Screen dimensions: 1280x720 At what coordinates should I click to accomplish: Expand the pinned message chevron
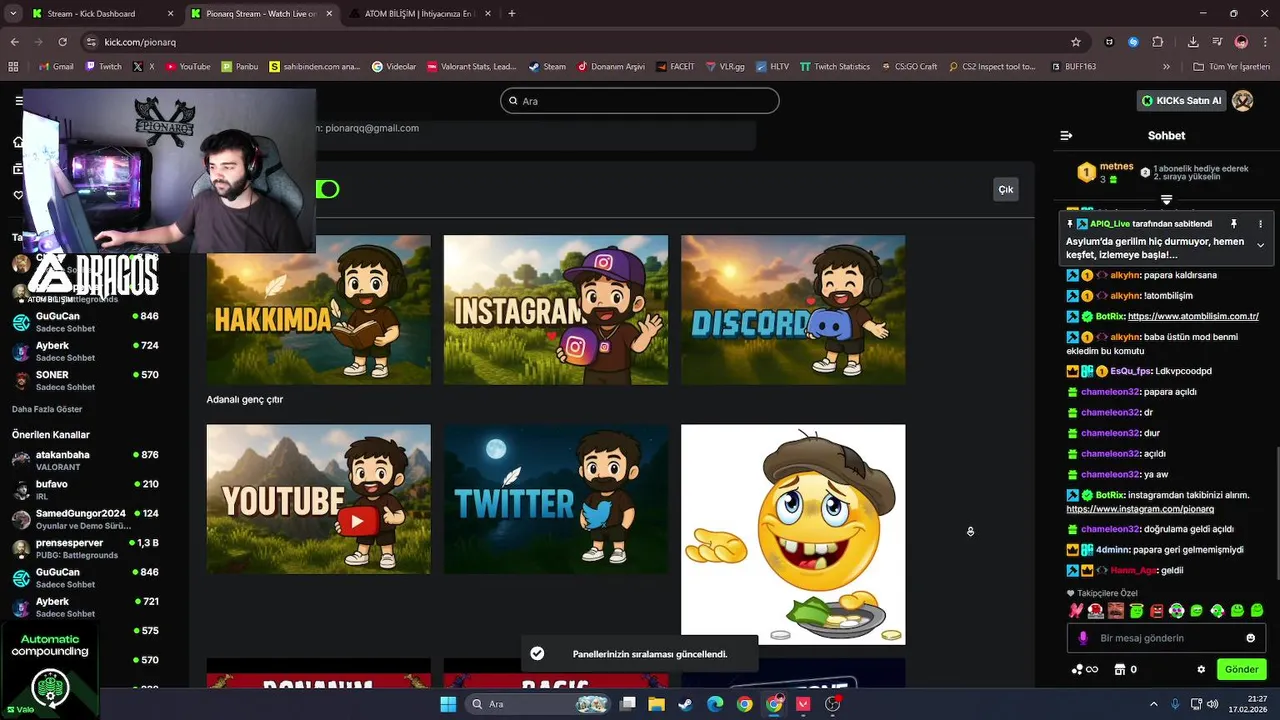pos(1260,245)
